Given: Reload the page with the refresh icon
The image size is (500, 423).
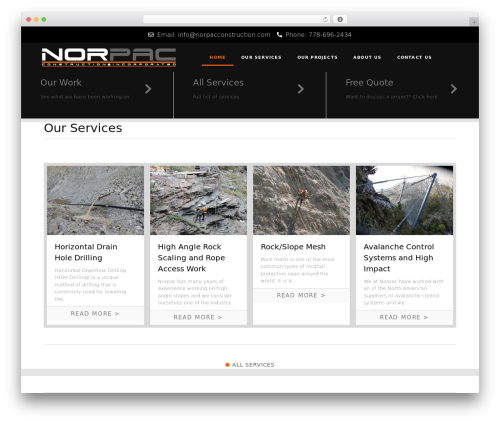Looking at the screenshot, I should (325, 19).
